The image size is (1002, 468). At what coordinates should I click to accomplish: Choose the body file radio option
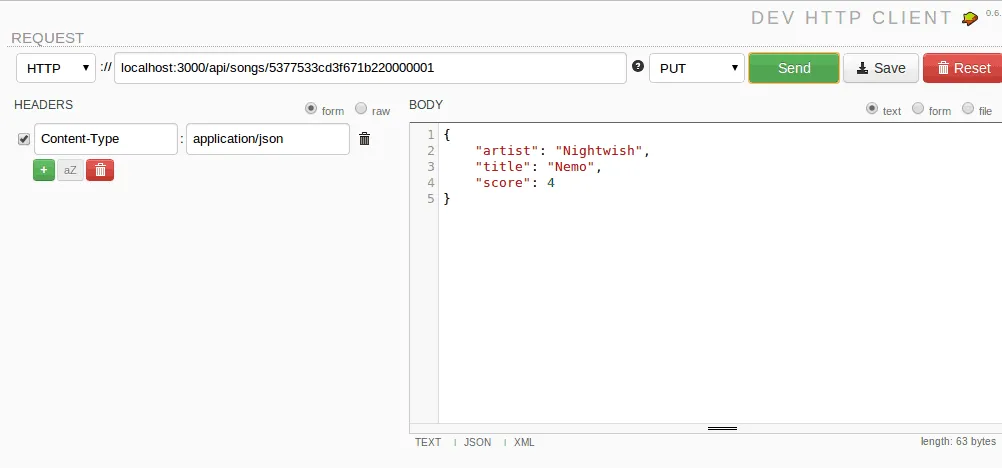(967, 109)
